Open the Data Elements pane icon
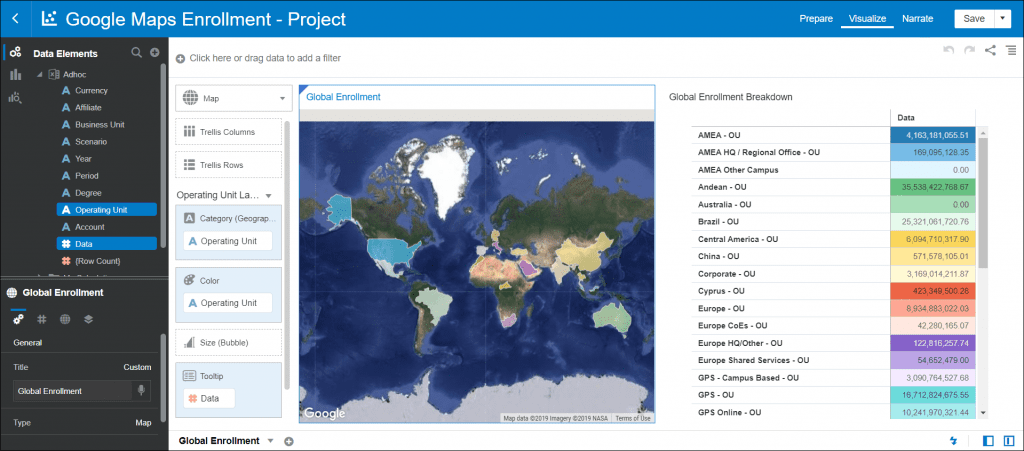This screenshot has height=451, width=1024. [16, 53]
